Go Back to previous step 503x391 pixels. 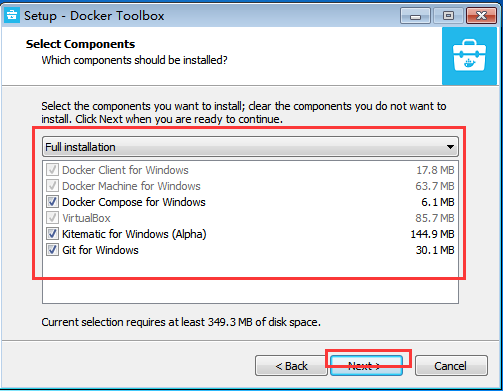pyautogui.click(x=291, y=366)
